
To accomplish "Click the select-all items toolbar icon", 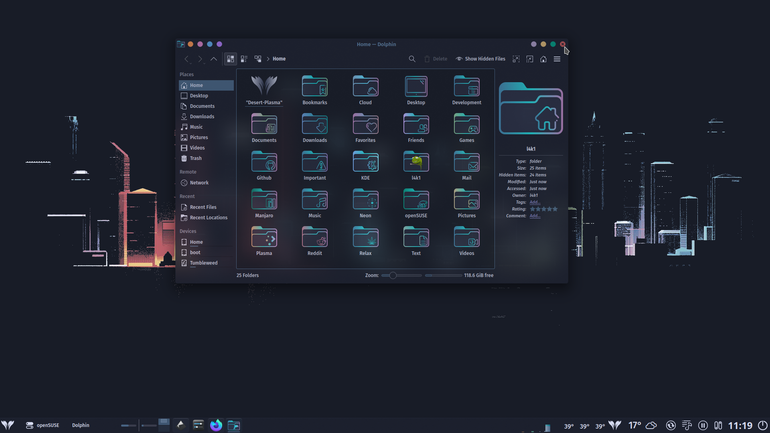I will coord(516,59).
